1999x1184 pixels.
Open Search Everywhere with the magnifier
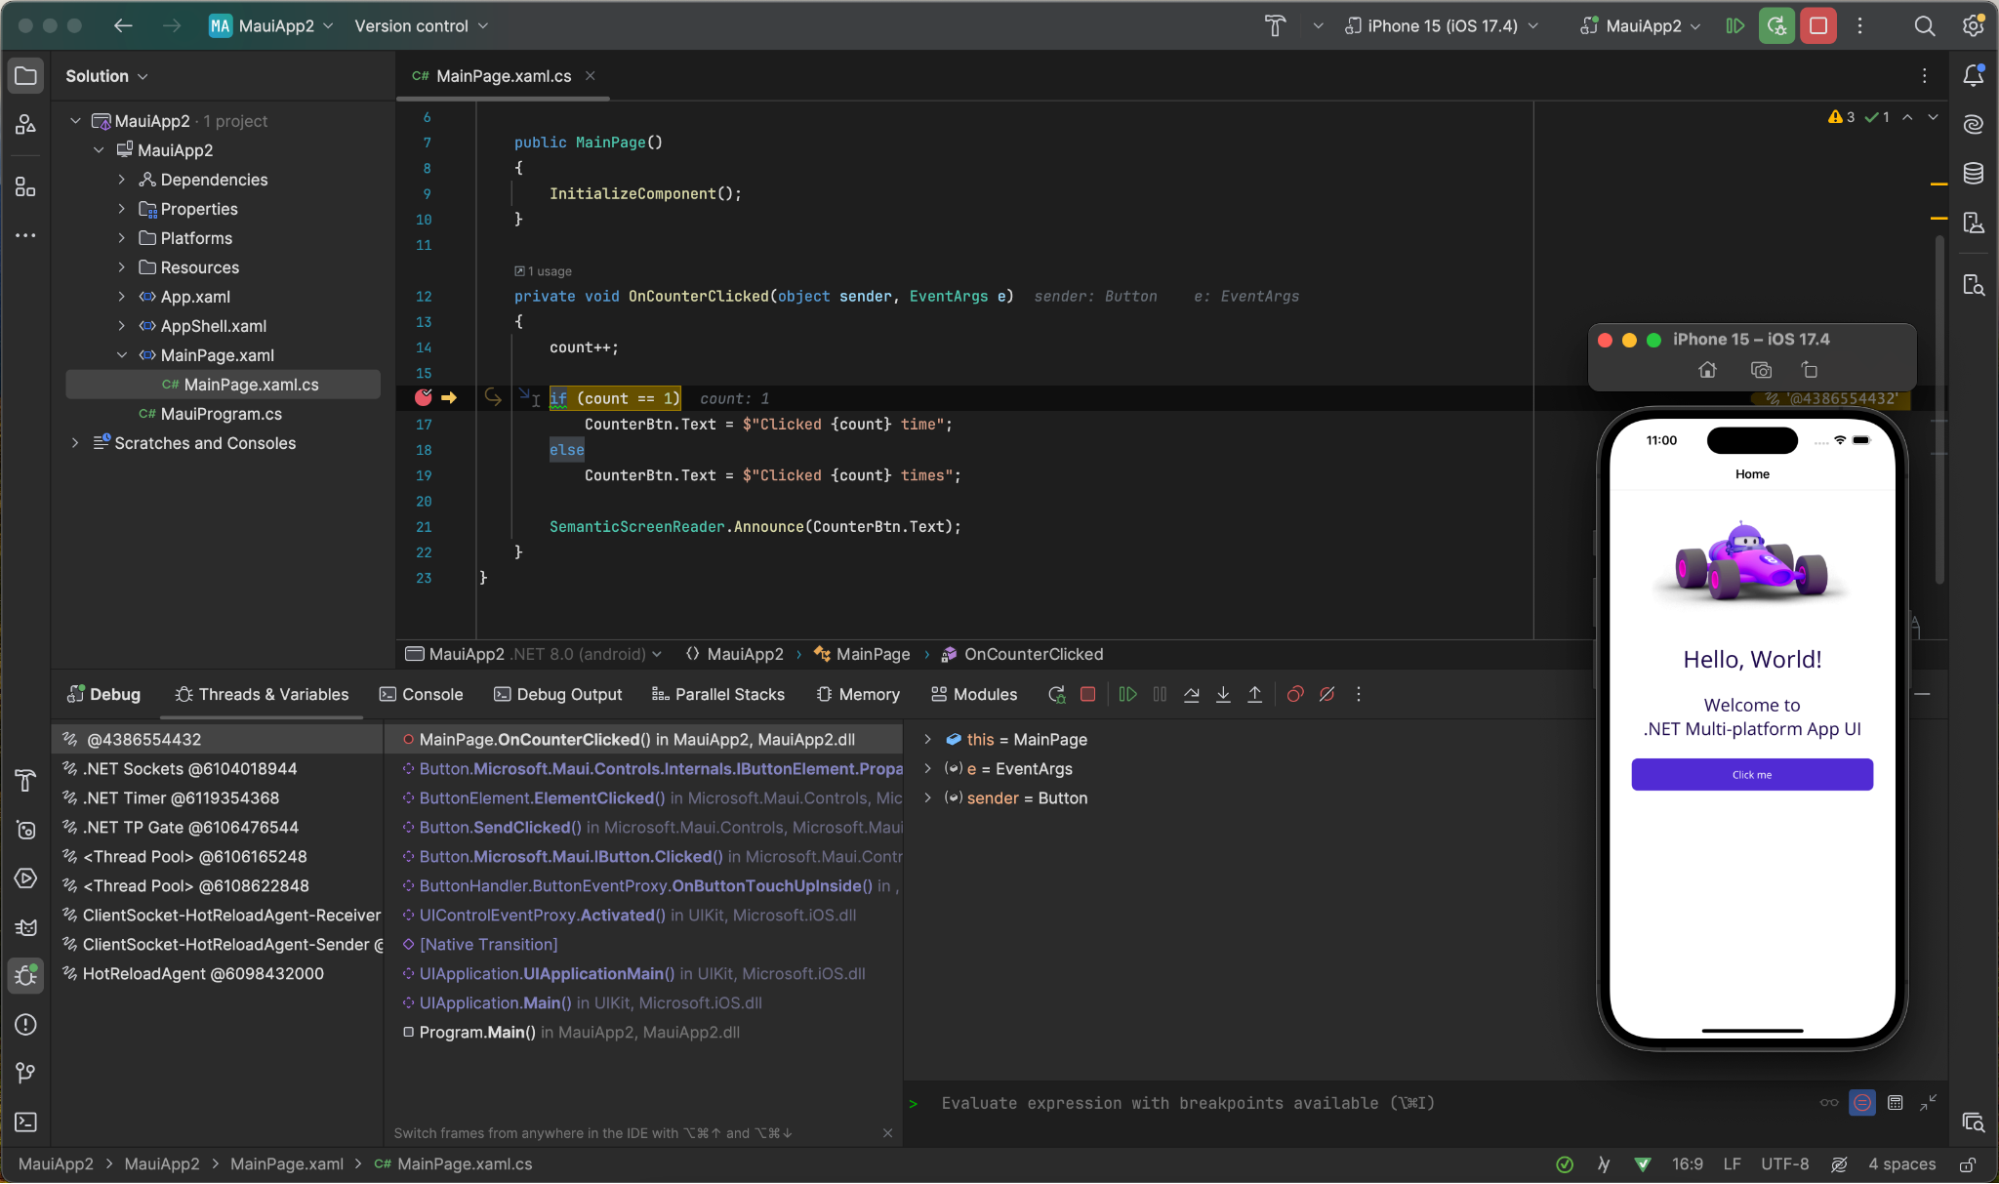tap(1924, 26)
